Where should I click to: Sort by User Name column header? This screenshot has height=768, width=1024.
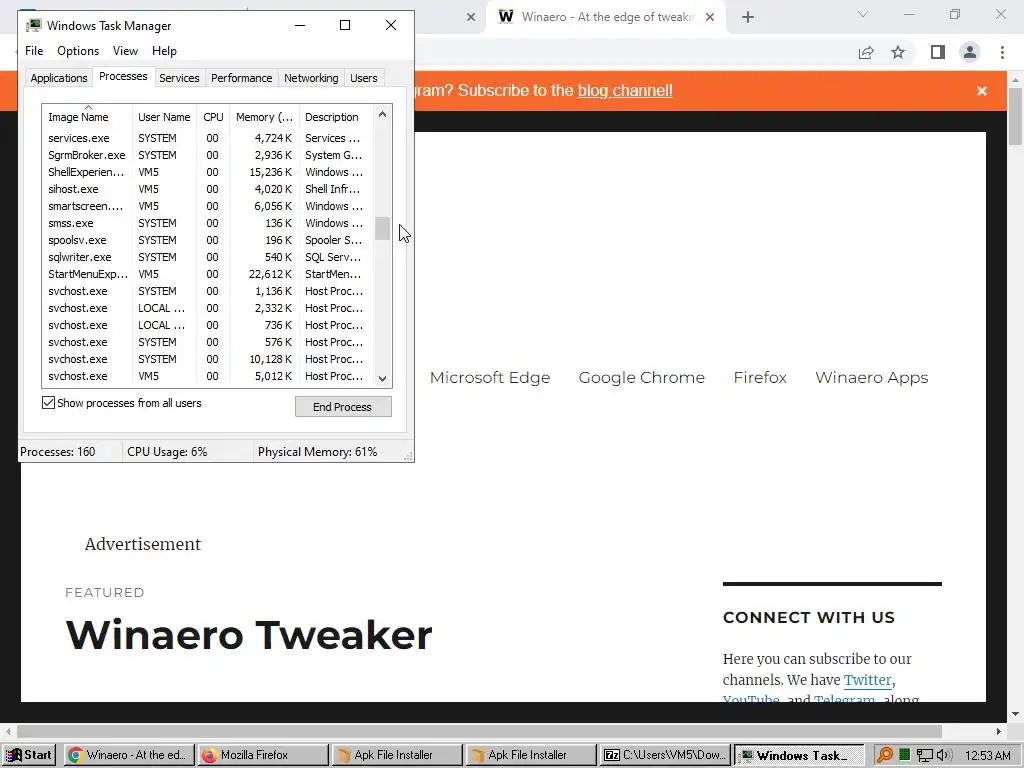click(x=164, y=117)
